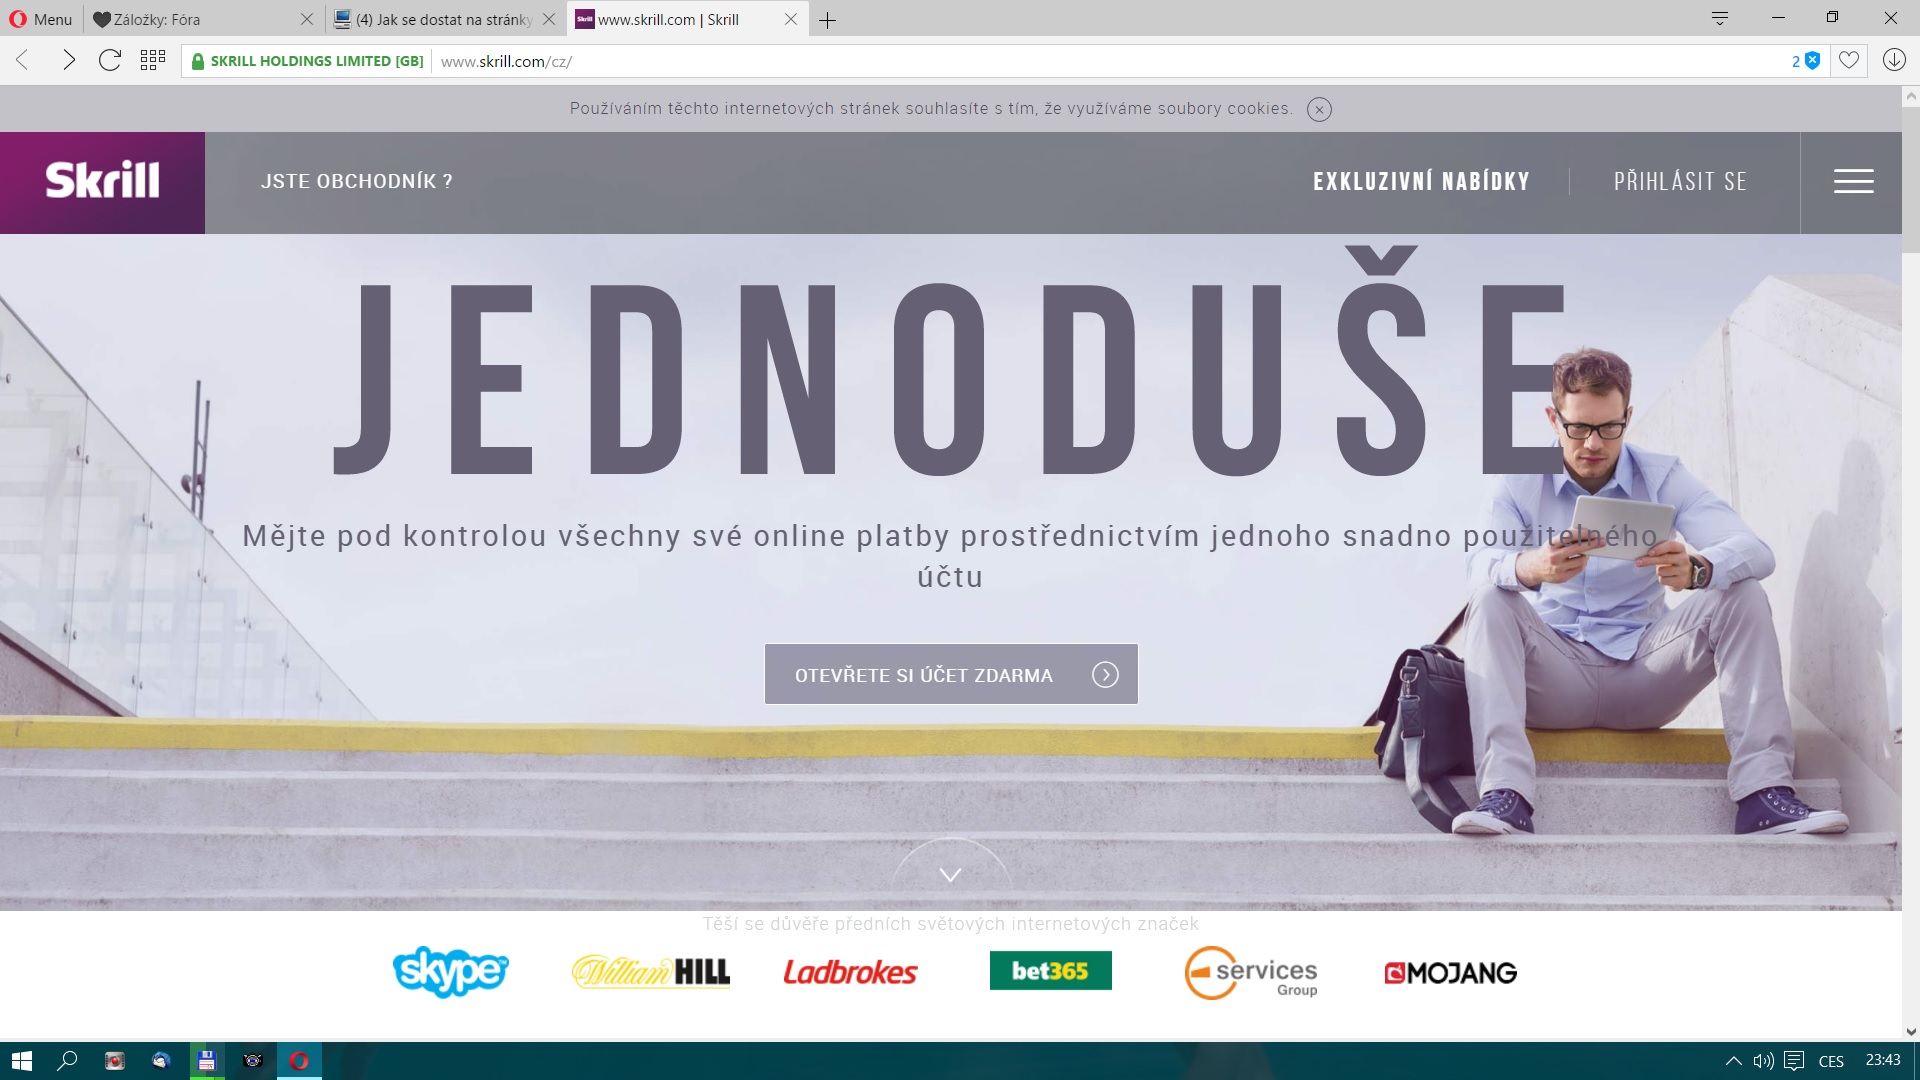The width and height of the screenshot is (1920, 1080).
Task: Reload the page with the refresh icon
Action: 110,61
